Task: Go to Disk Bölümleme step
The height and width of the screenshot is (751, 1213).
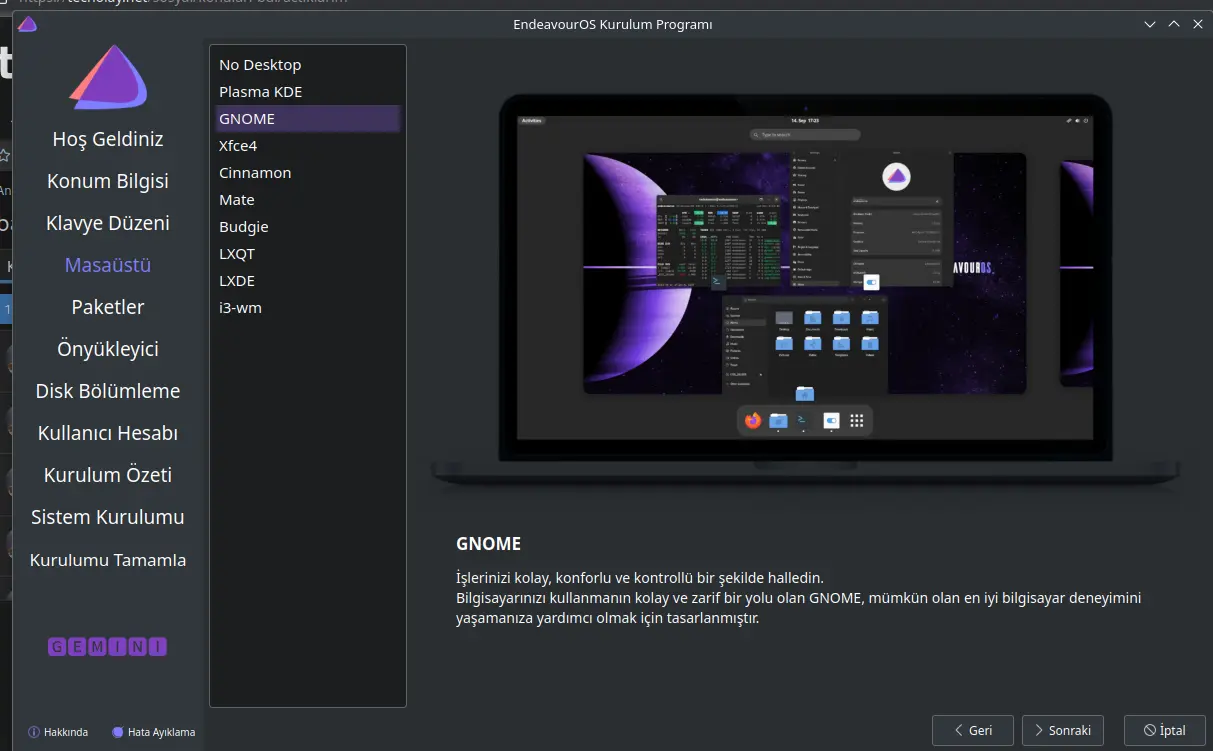Action: tap(108, 391)
